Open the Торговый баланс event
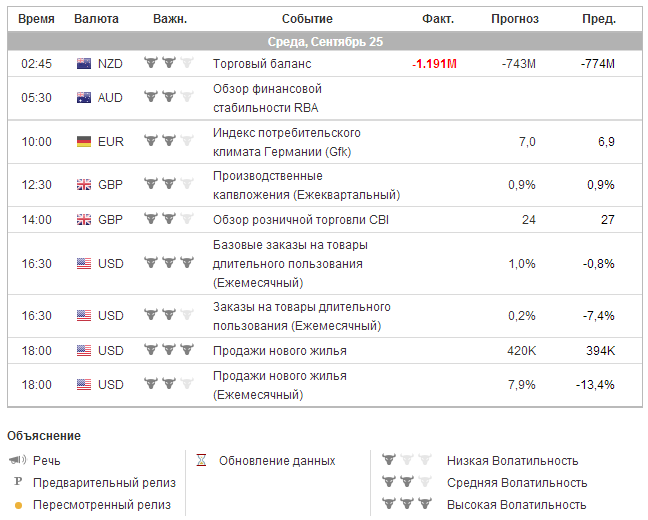 tap(262, 64)
